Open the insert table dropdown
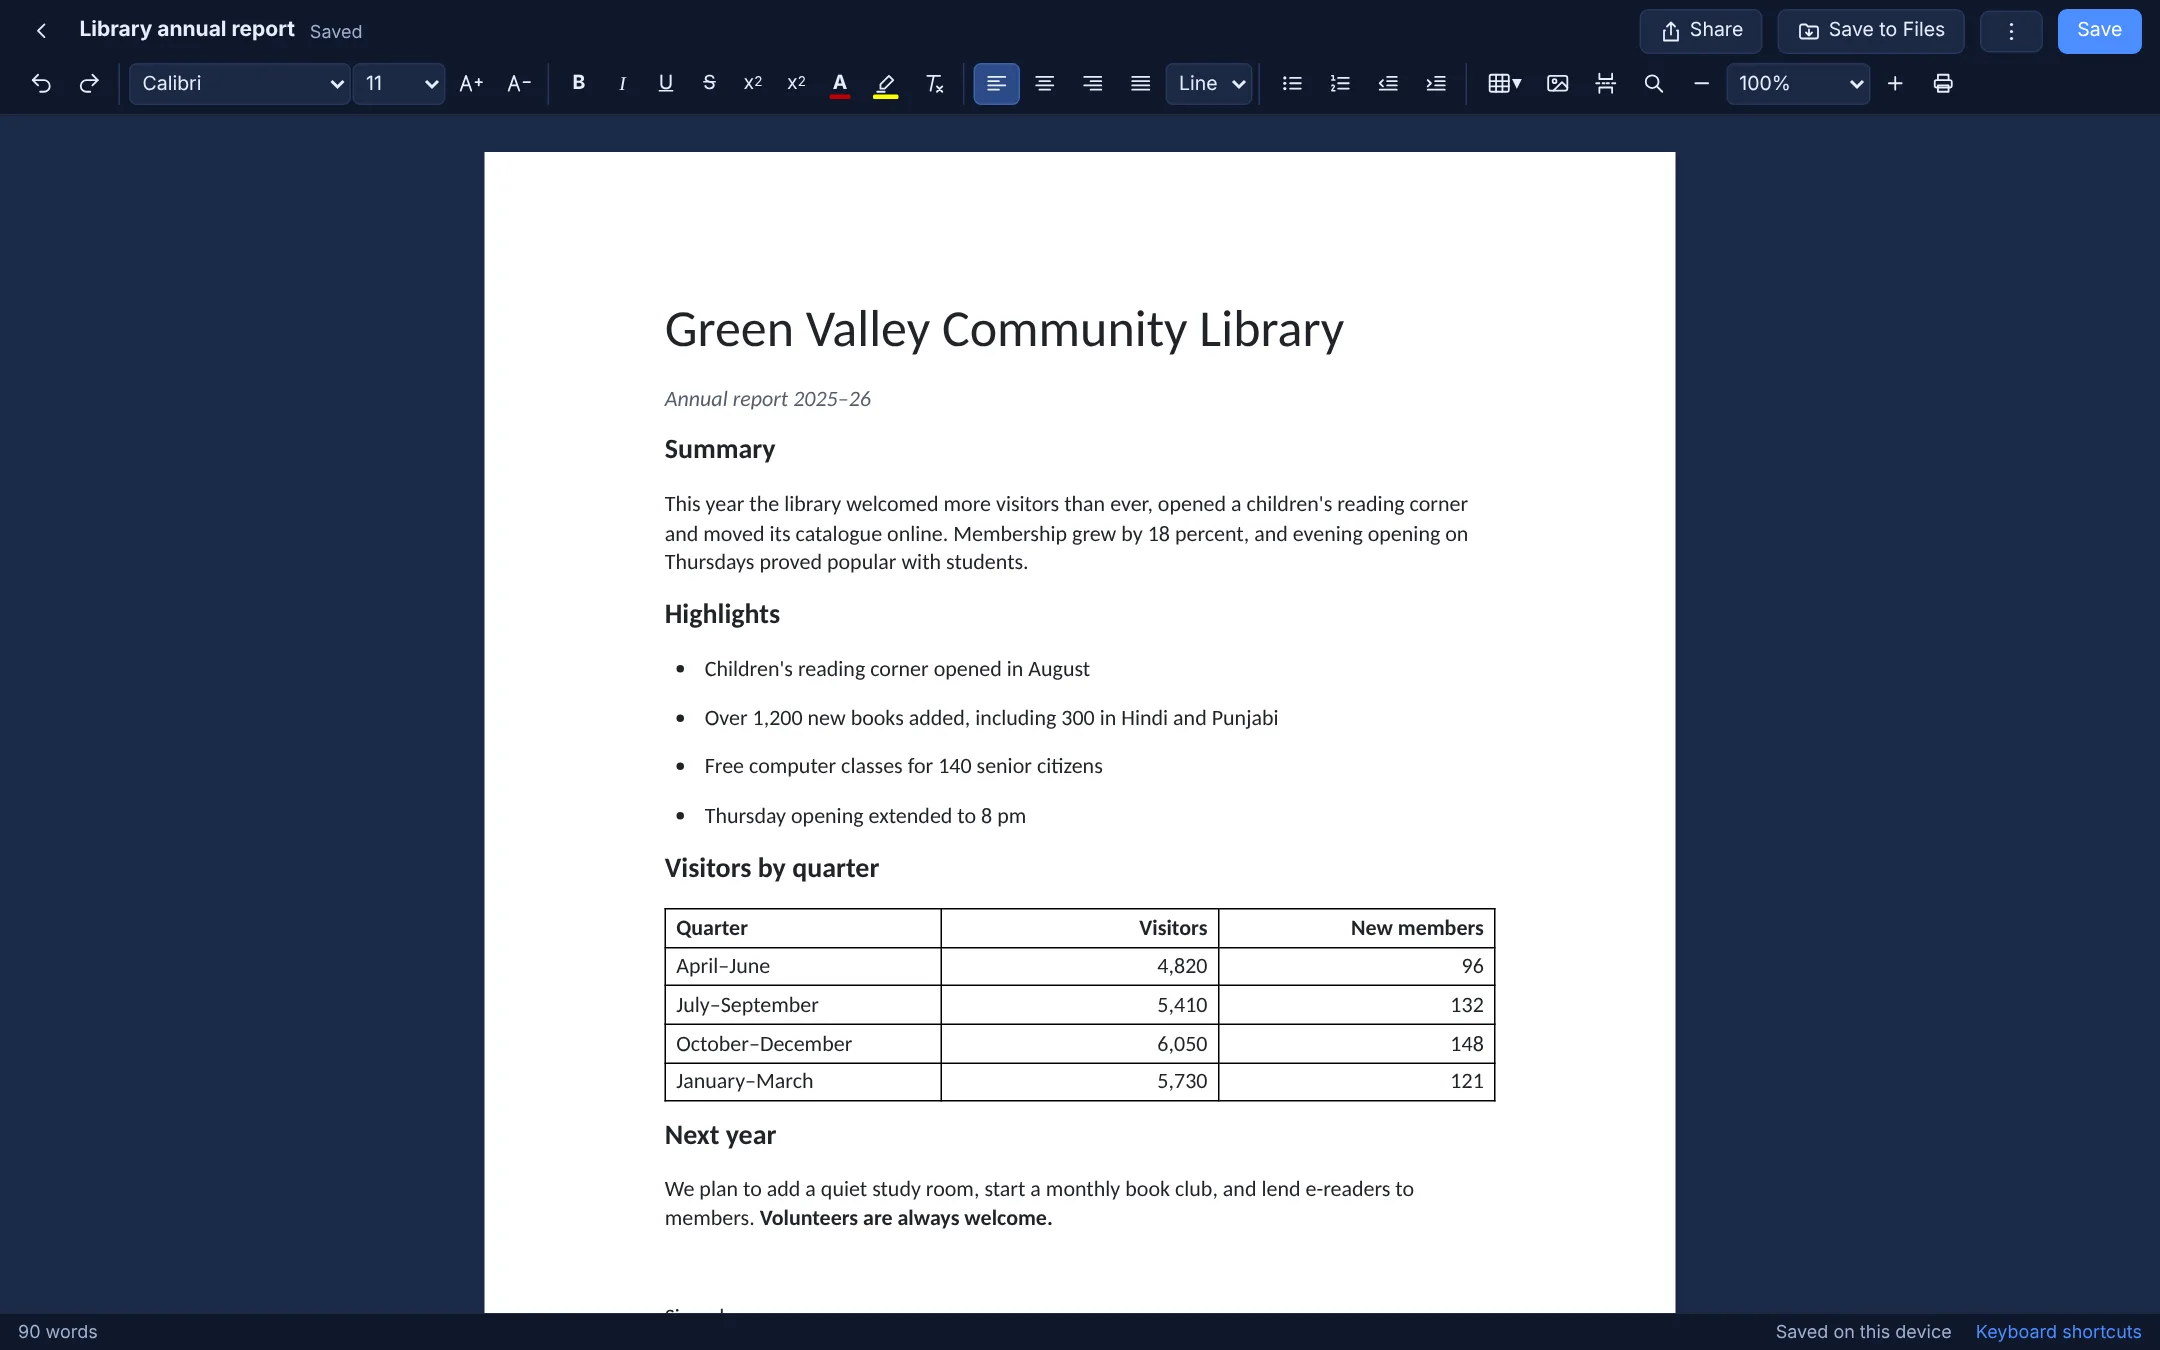 pyautogui.click(x=1504, y=84)
